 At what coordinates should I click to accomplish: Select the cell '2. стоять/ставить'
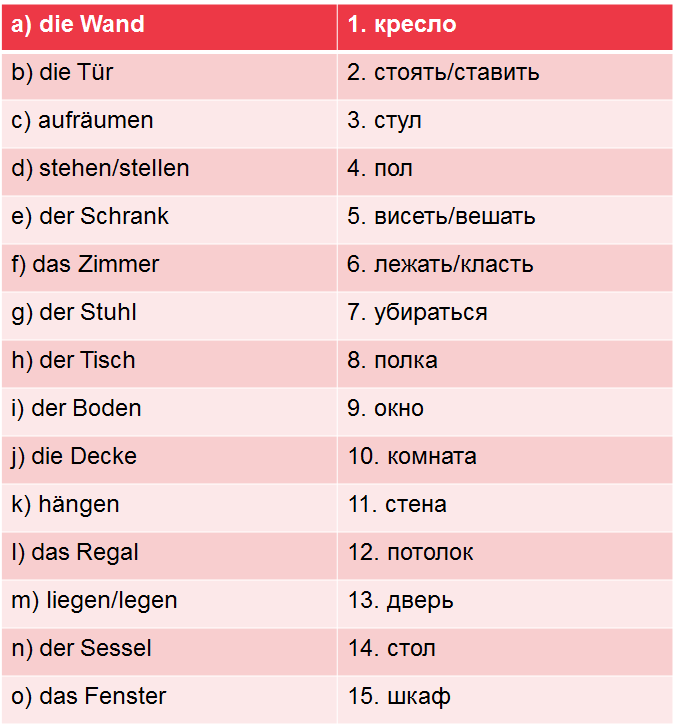tap(505, 73)
